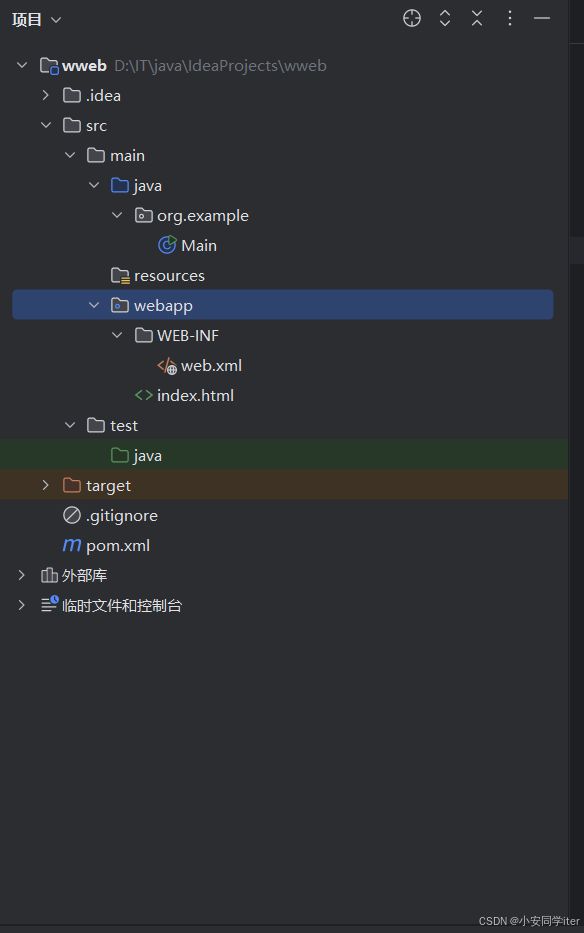Click the web.xml file icon

coord(167,365)
